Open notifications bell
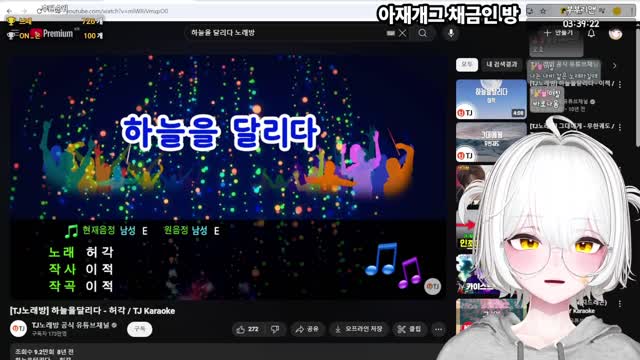640x360 pixels. pyautogui.click(x=591, y=33)
